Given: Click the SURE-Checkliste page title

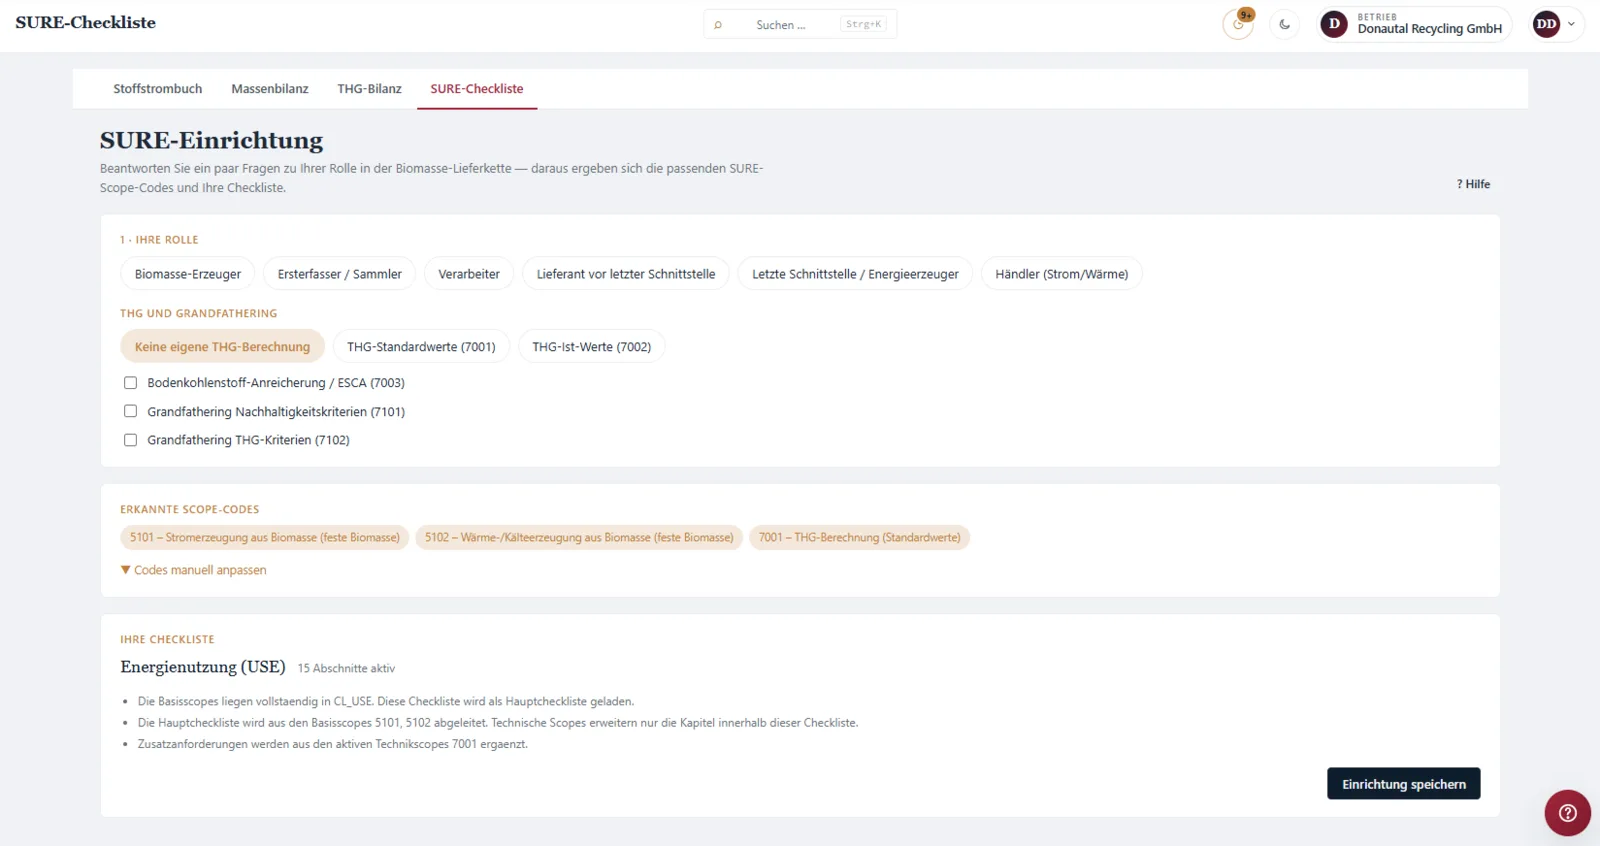Looking at the screenshot, I should (x=86, y=23).
